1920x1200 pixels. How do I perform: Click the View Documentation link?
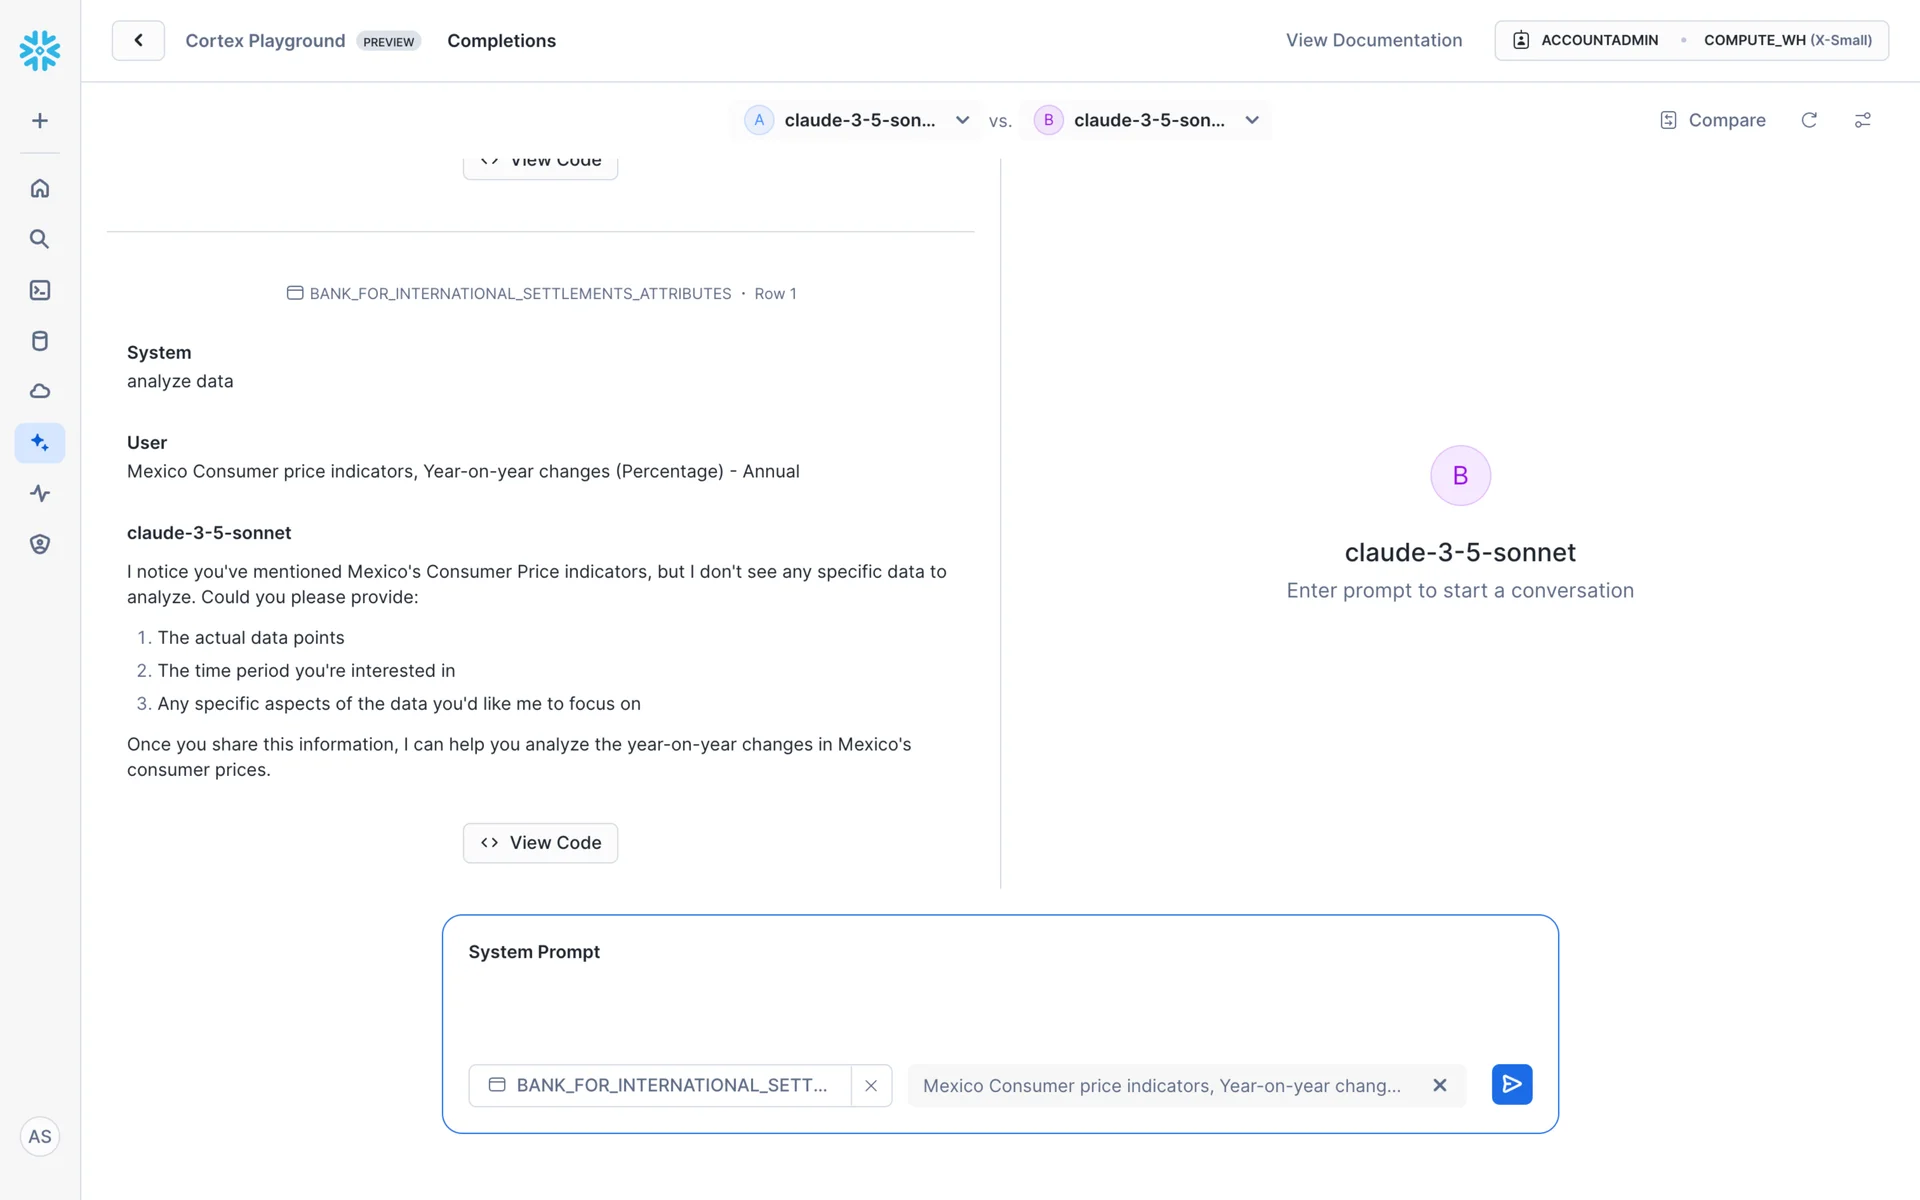tap(1374, 40)
